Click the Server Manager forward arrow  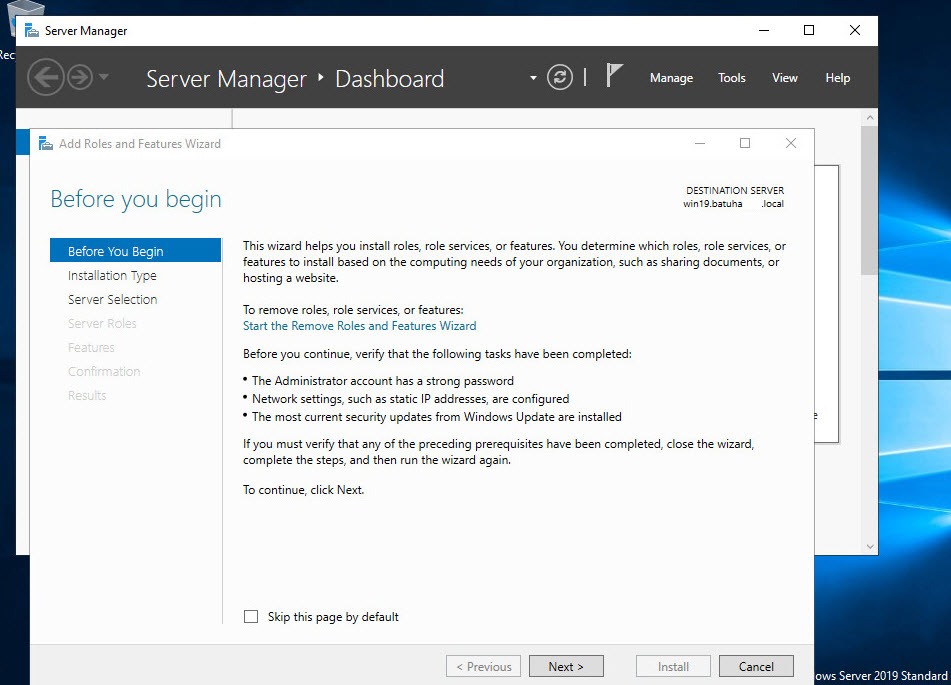pos(79,78)
